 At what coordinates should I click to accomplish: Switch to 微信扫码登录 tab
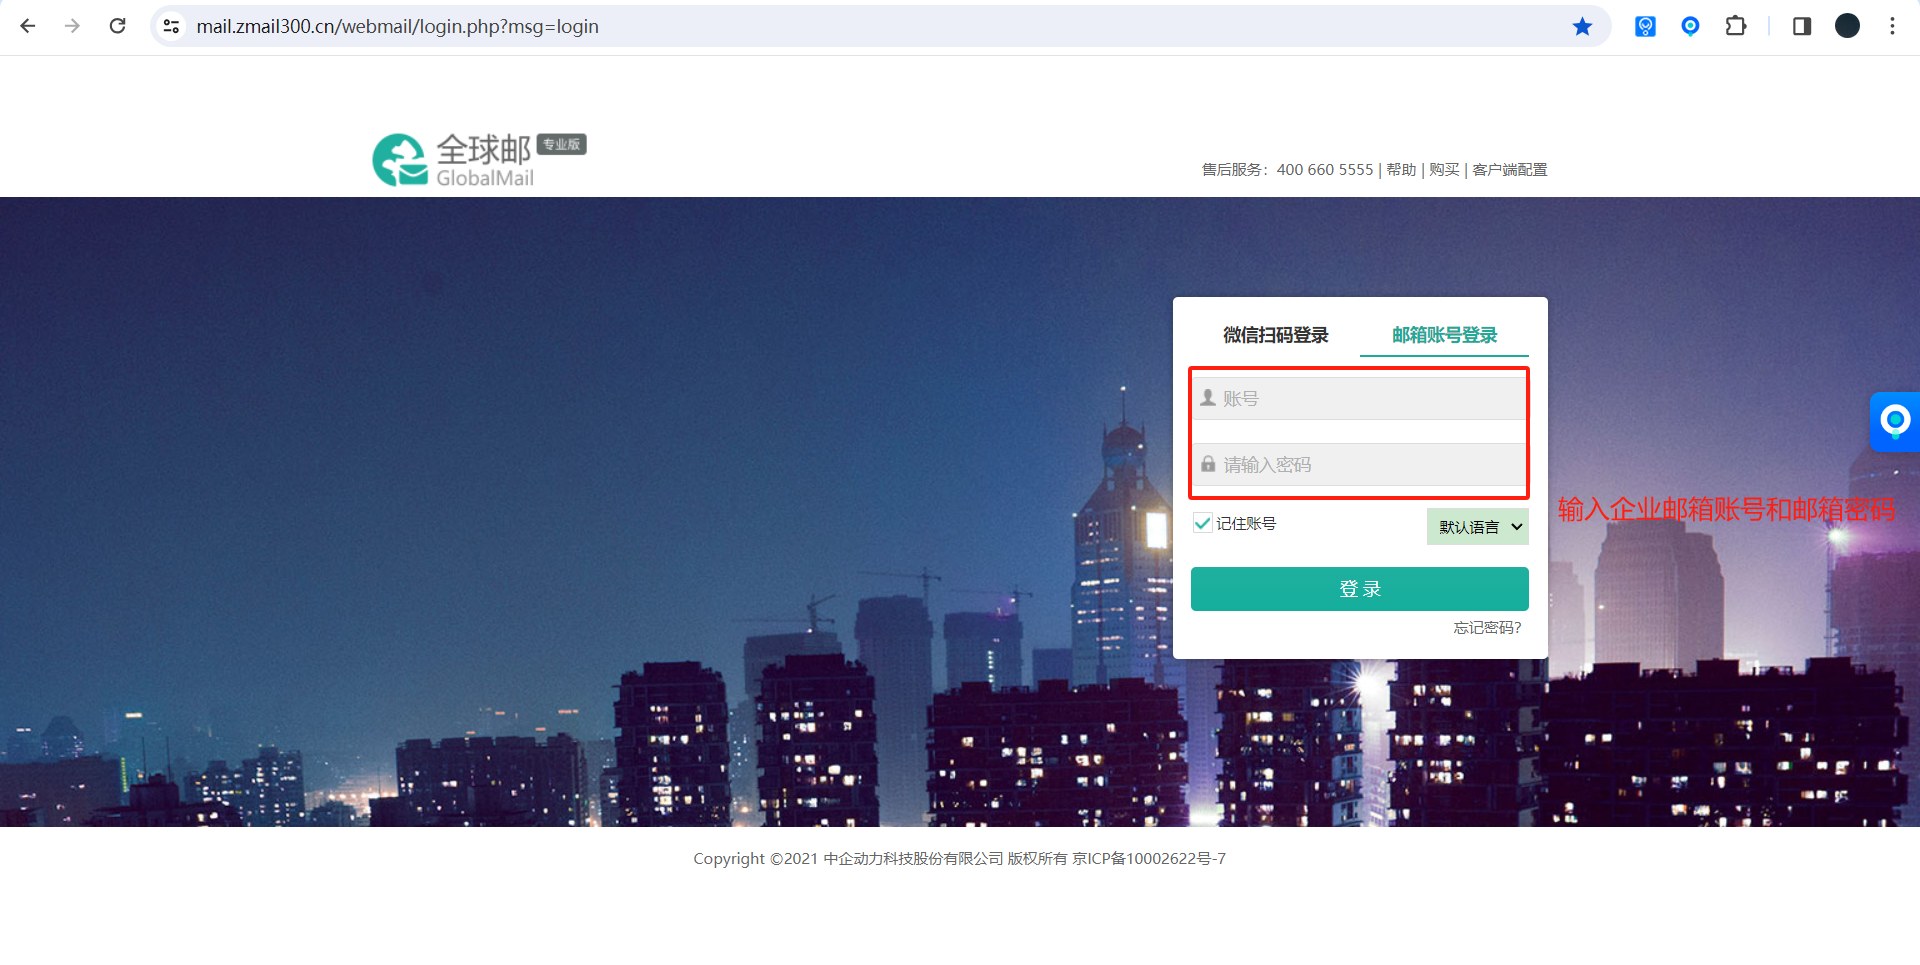(x=1275, y=335)
